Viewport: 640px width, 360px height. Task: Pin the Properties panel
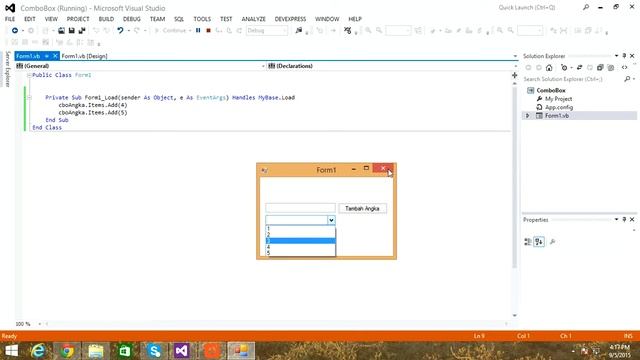pyautogui.click(x=624, y=220)
